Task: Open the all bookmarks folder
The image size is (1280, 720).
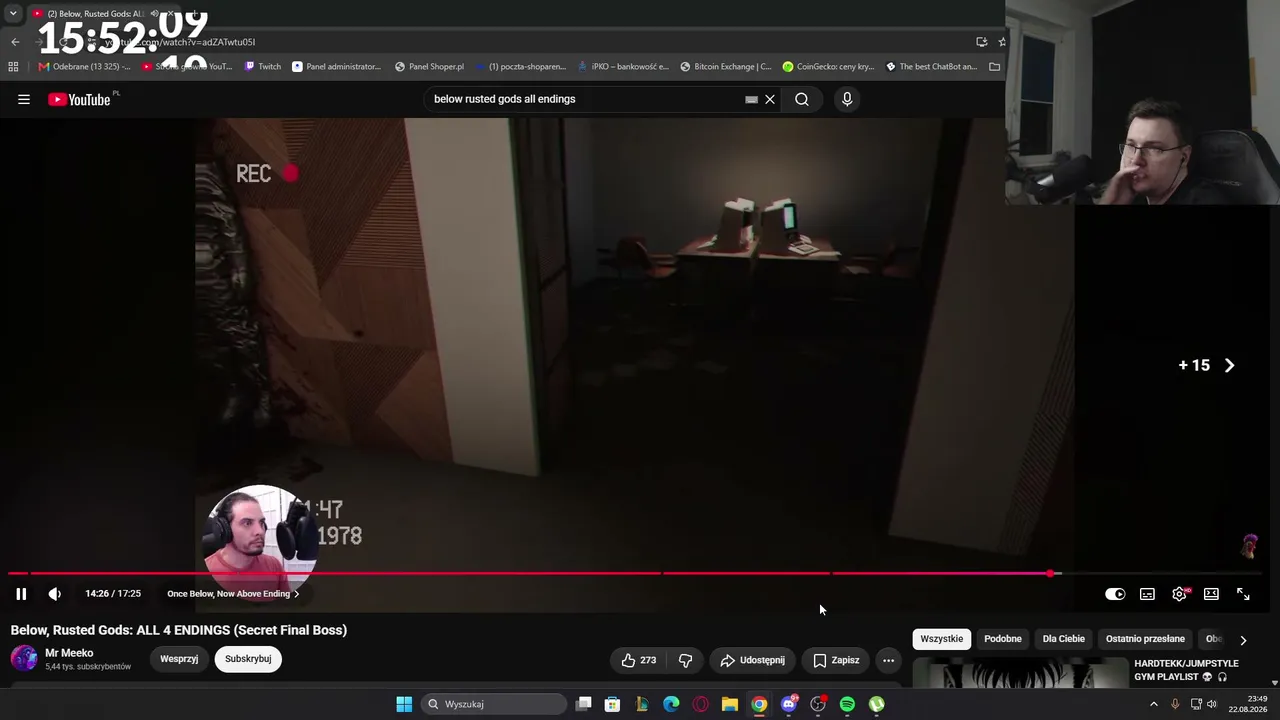Action: coord(994,67)
